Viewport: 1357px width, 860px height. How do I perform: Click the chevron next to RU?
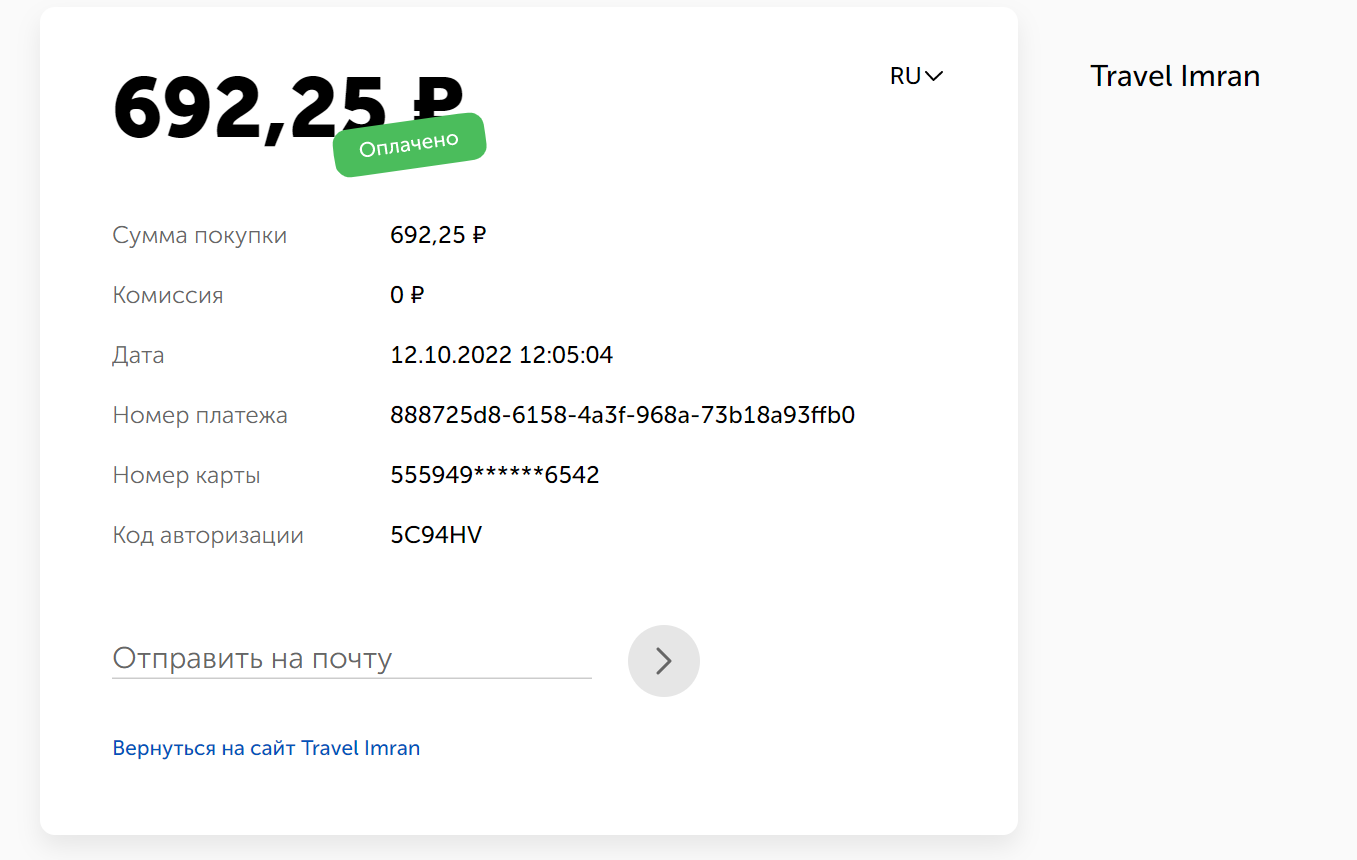pos(934,76)
